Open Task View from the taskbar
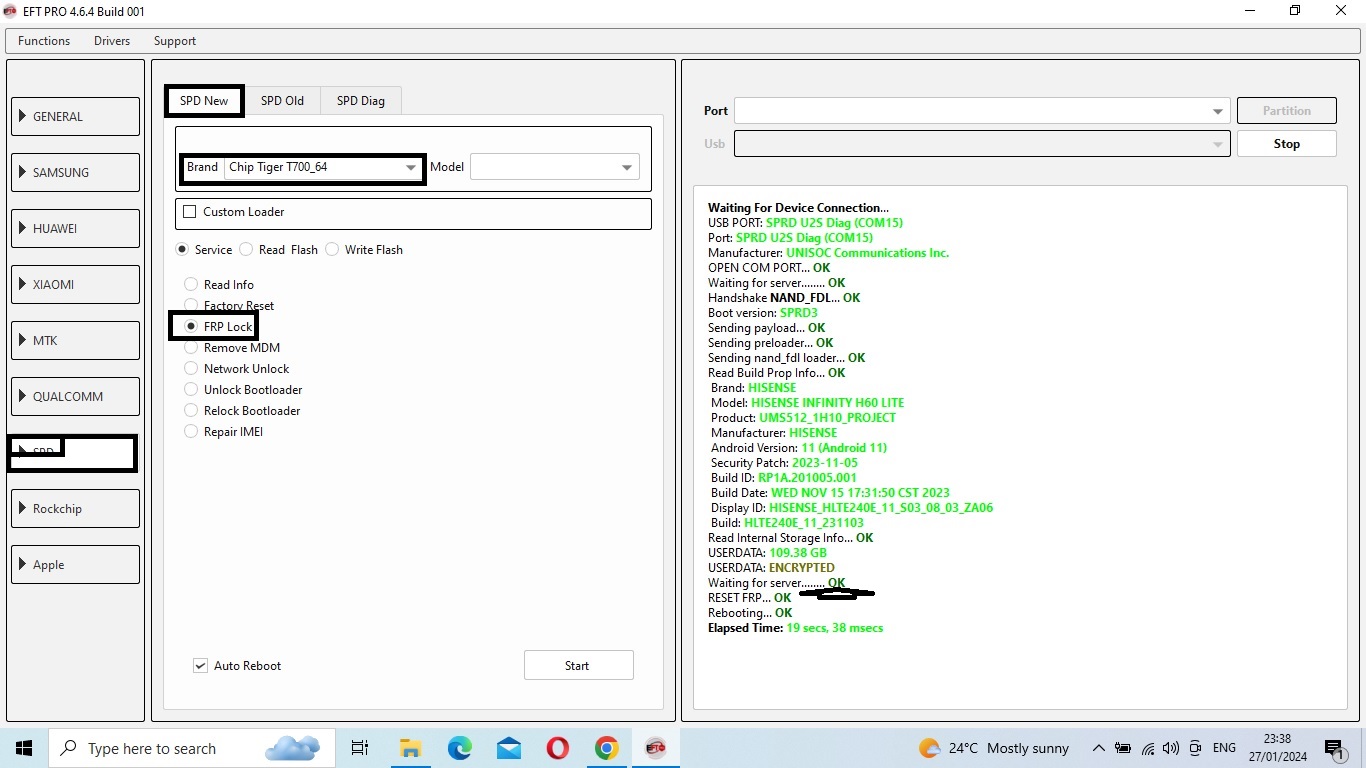Image resolution: width=1366 pixels, height=768 pixels. pos(360,748)
